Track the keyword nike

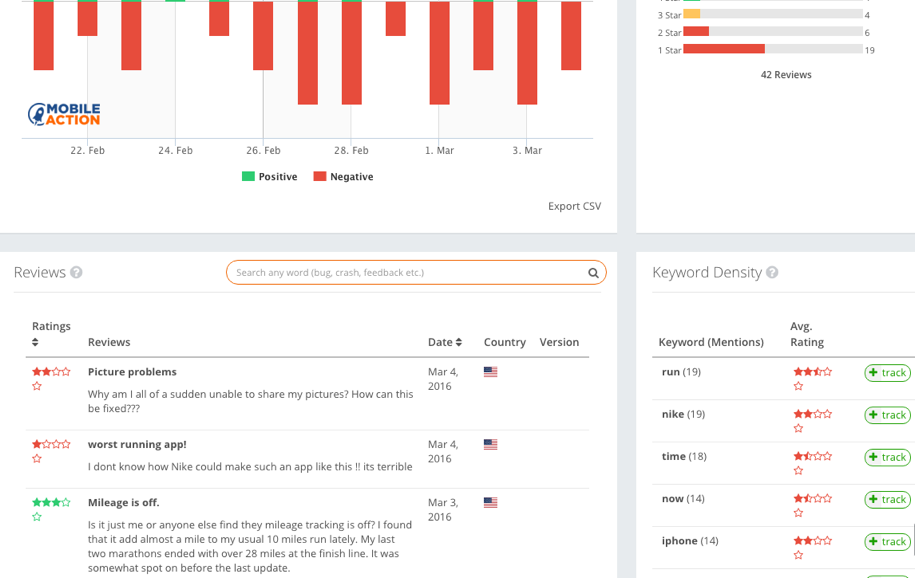[887, 415]
